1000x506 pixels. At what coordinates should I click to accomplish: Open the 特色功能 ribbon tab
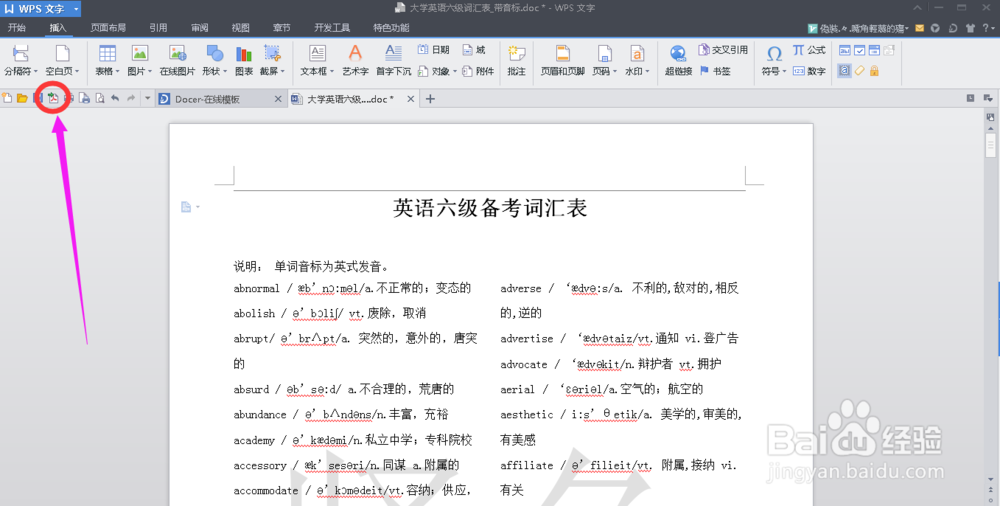(x=391, y=27)
